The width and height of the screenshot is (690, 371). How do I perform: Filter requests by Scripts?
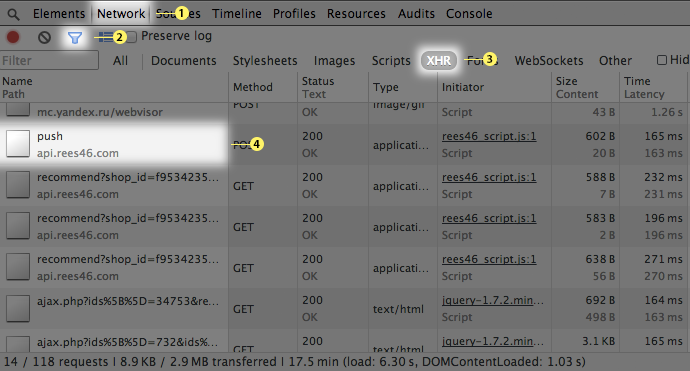[391, 60]
